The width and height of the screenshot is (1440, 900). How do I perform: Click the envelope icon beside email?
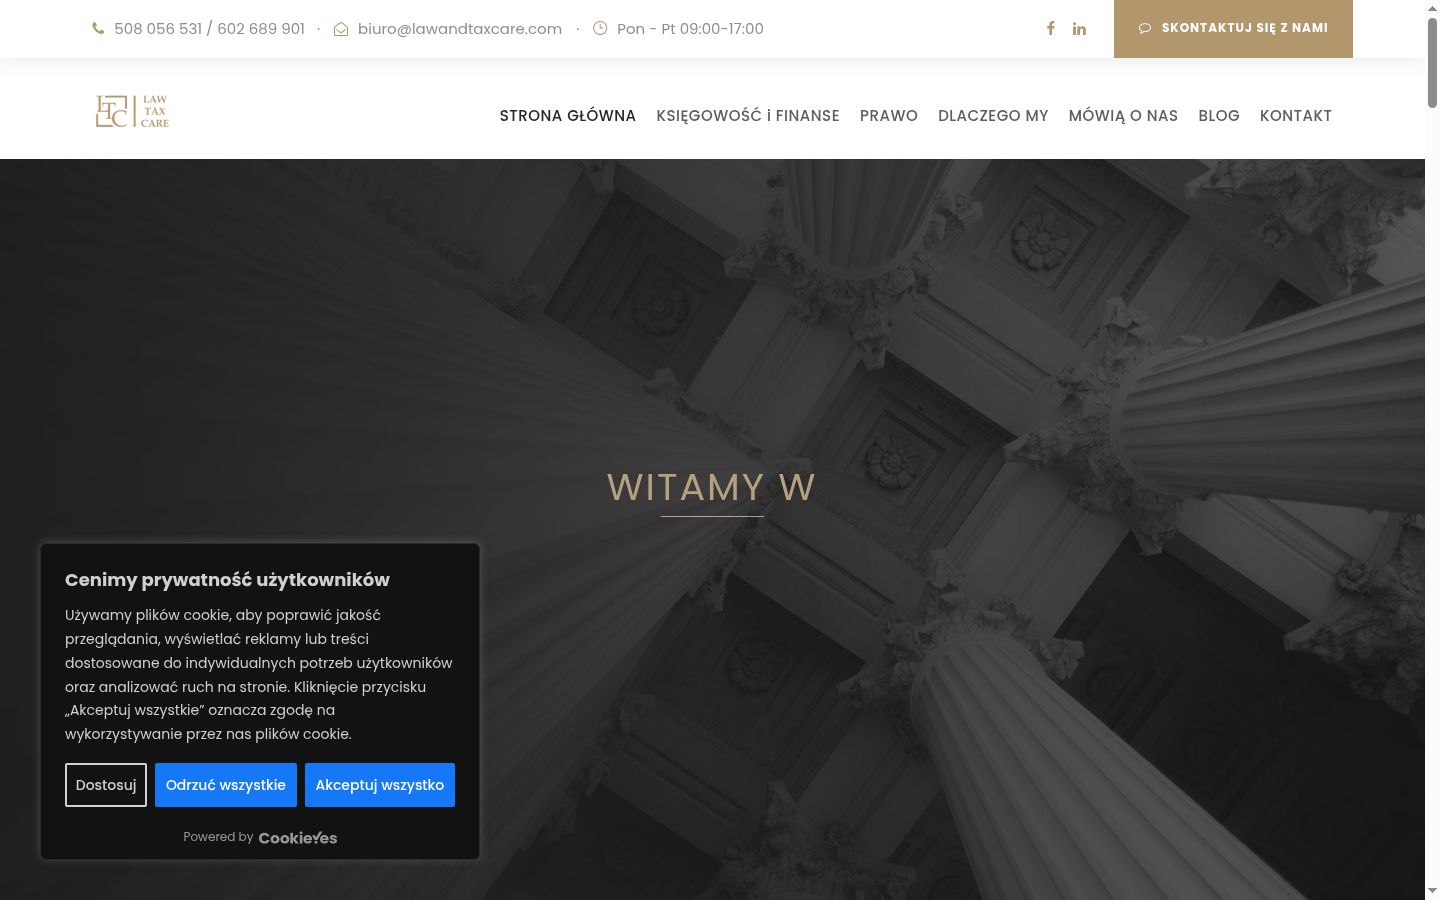tap(341, 29)
